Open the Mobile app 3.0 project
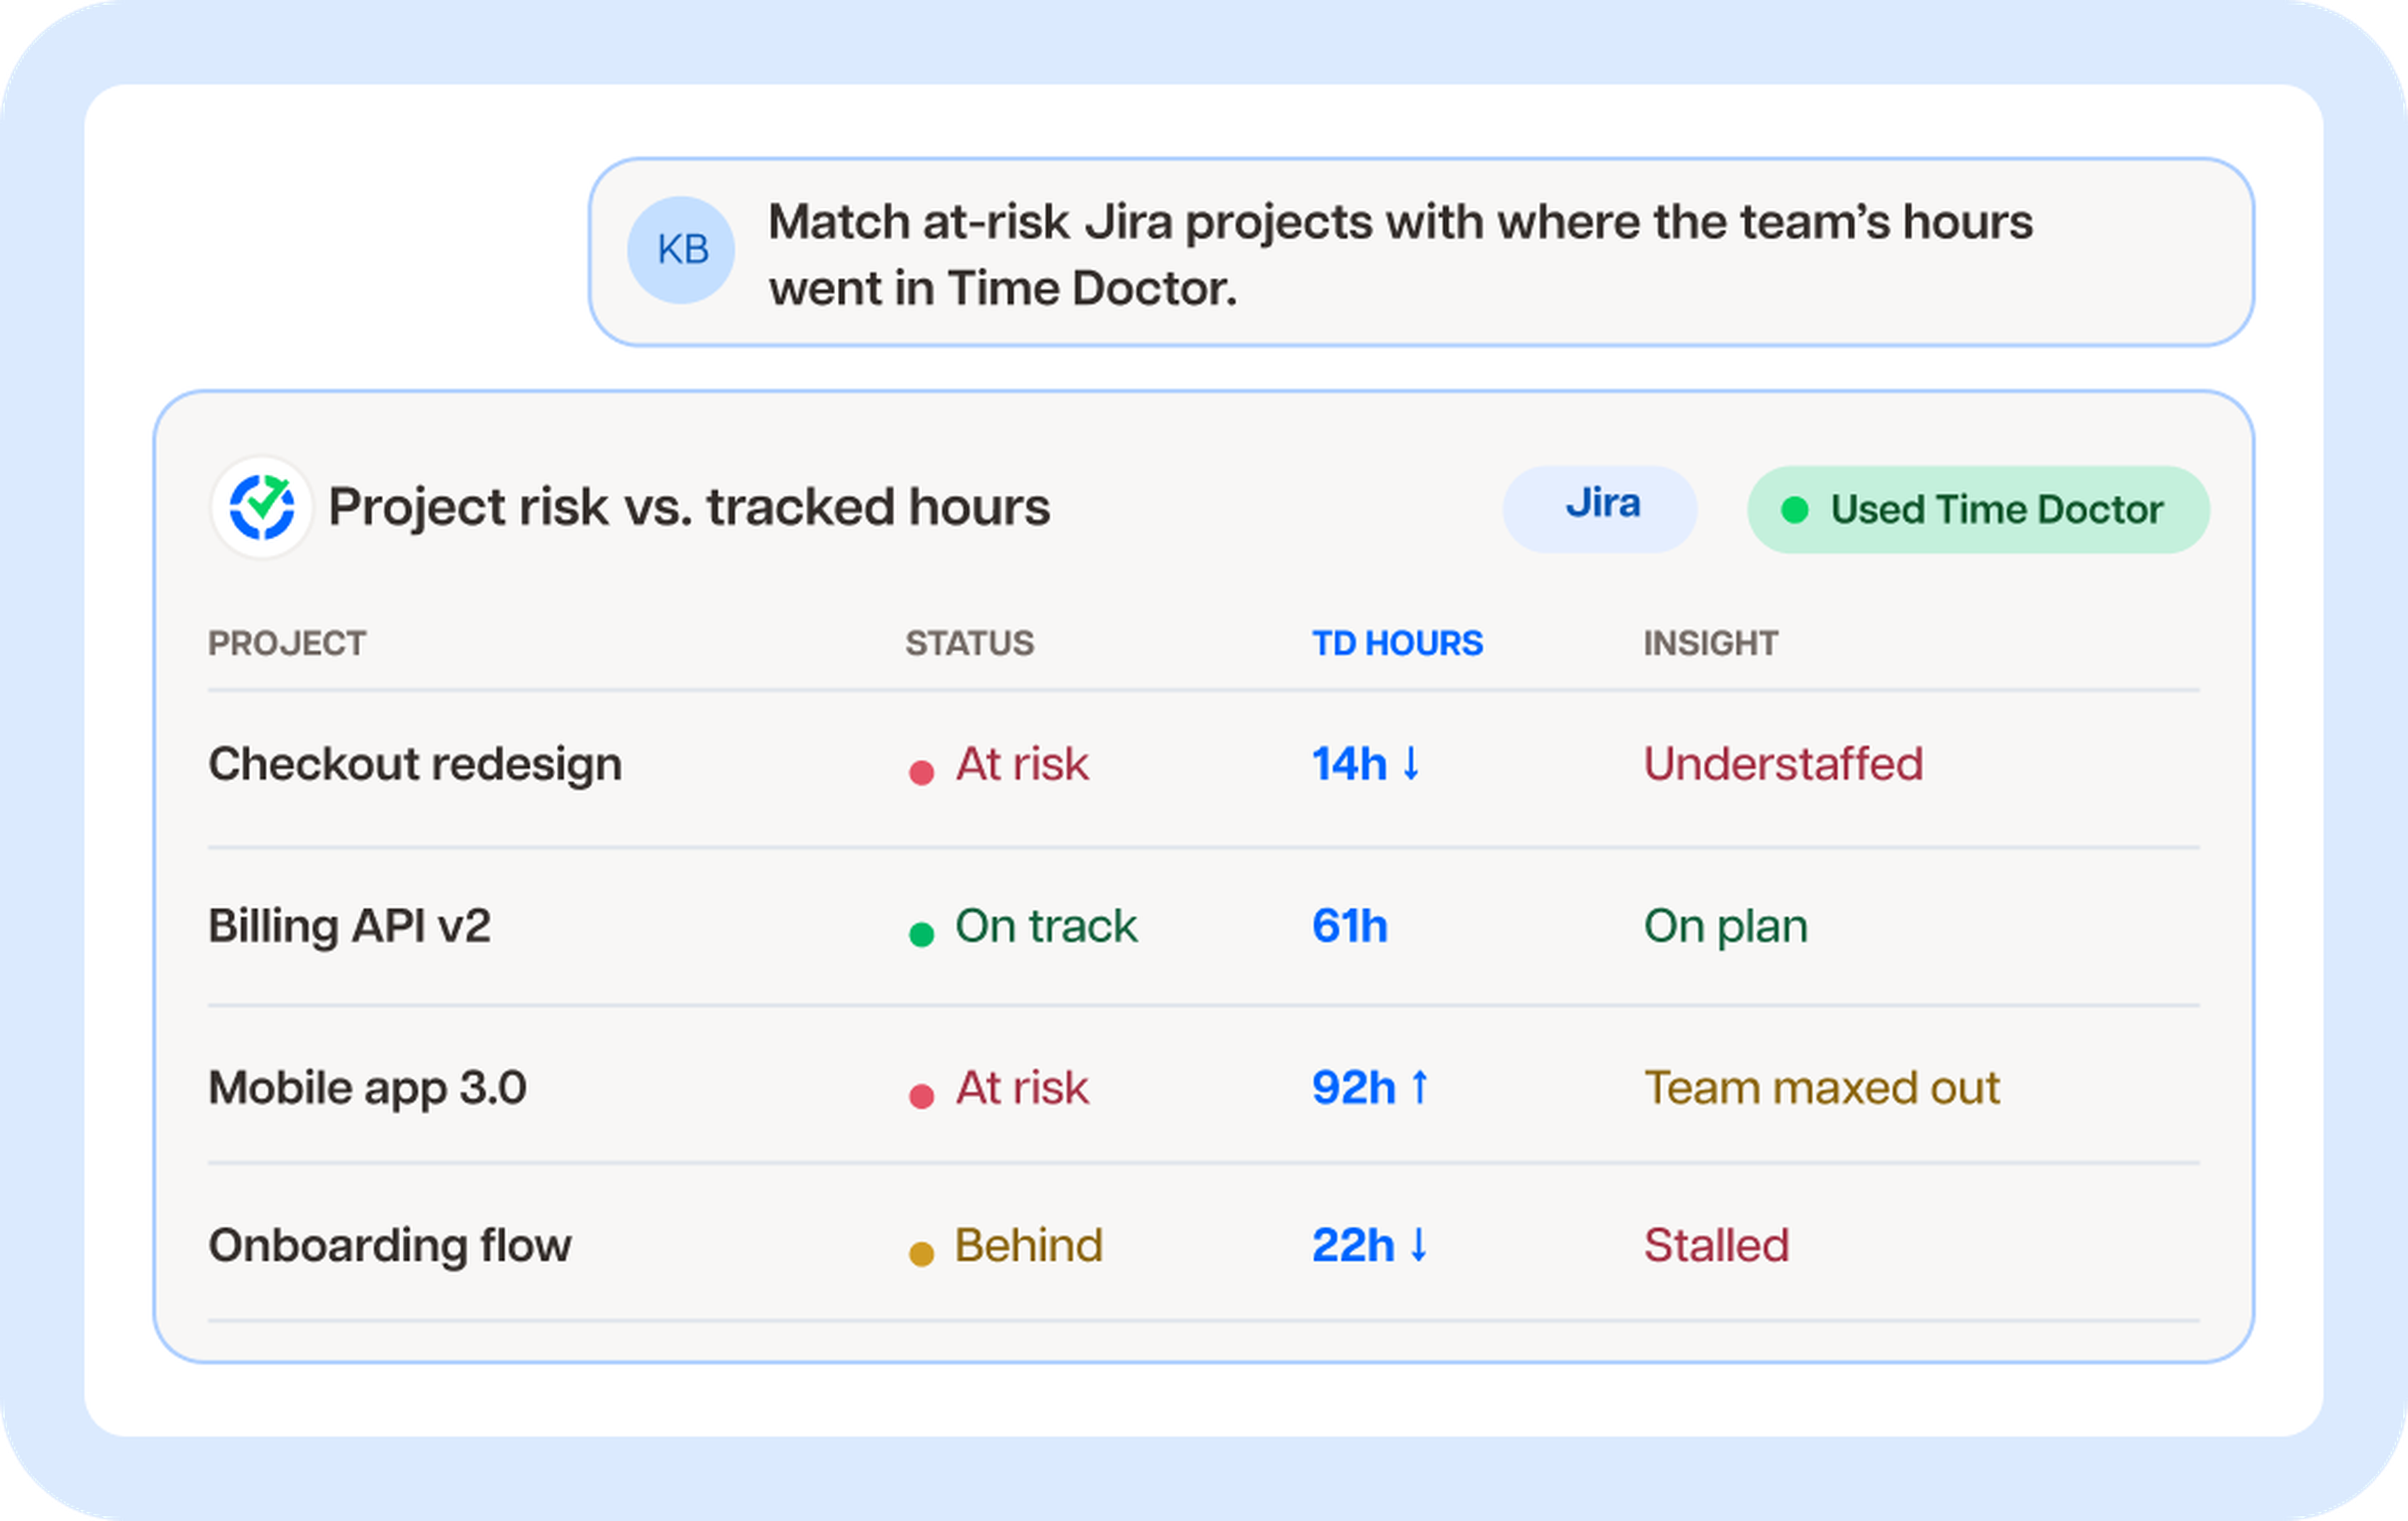The image size is (2408, 1521). click(367, 1088)
